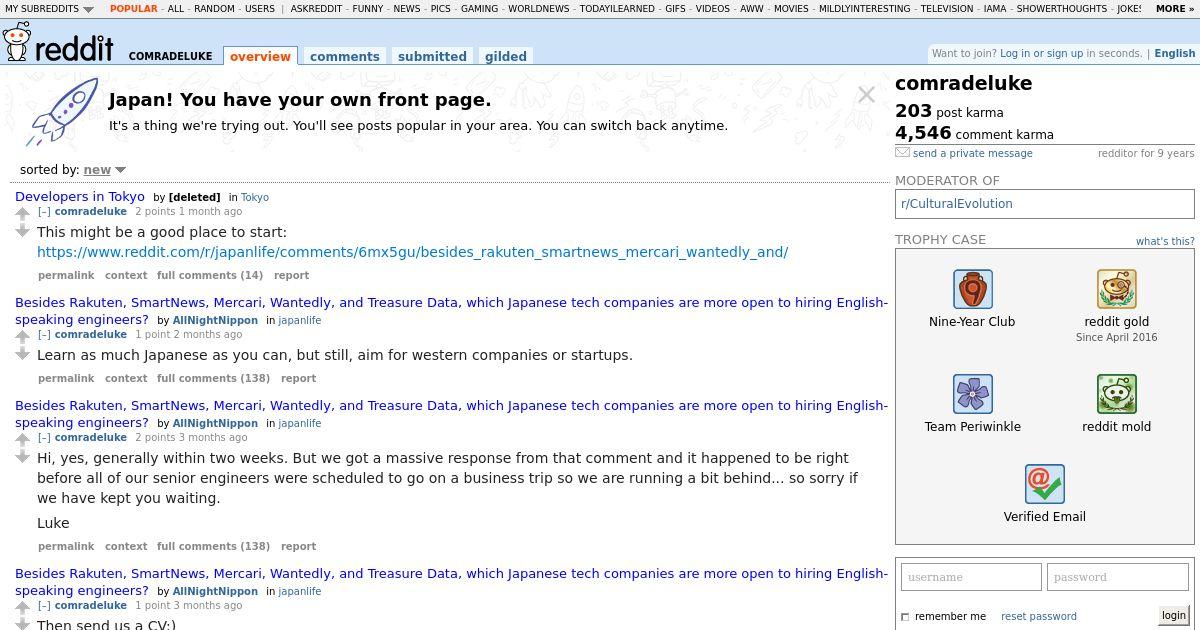Switch to the overview tab
This screenshot has width=1200, height=630.
click(x=260, y=57)
